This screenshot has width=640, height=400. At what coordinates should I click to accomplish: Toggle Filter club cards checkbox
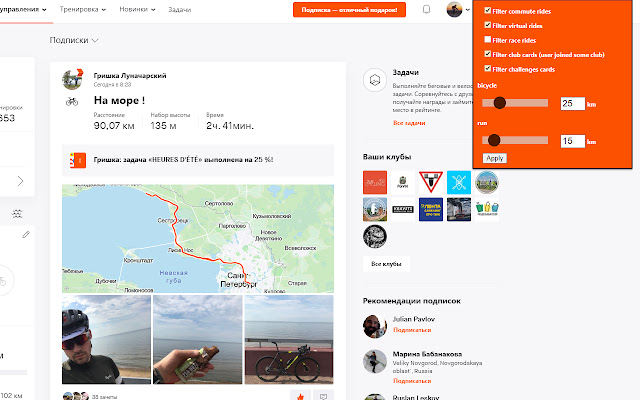pyautogui.click(x=487, y=54)
